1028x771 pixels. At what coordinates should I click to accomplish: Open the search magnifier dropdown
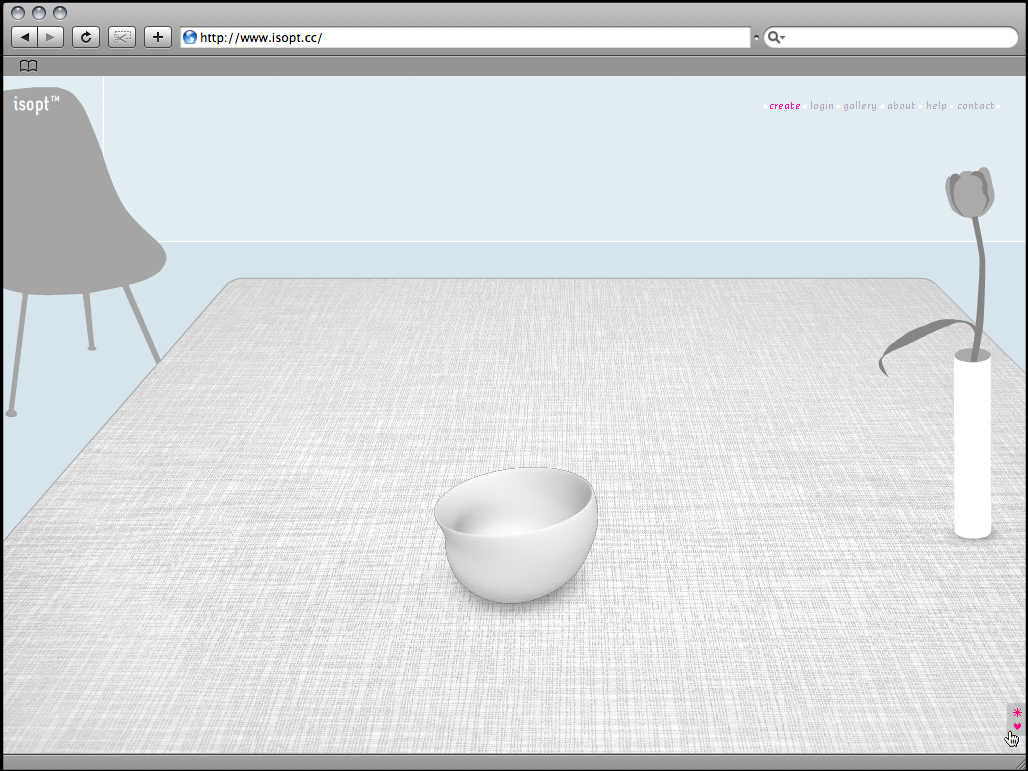pos(776,37)
